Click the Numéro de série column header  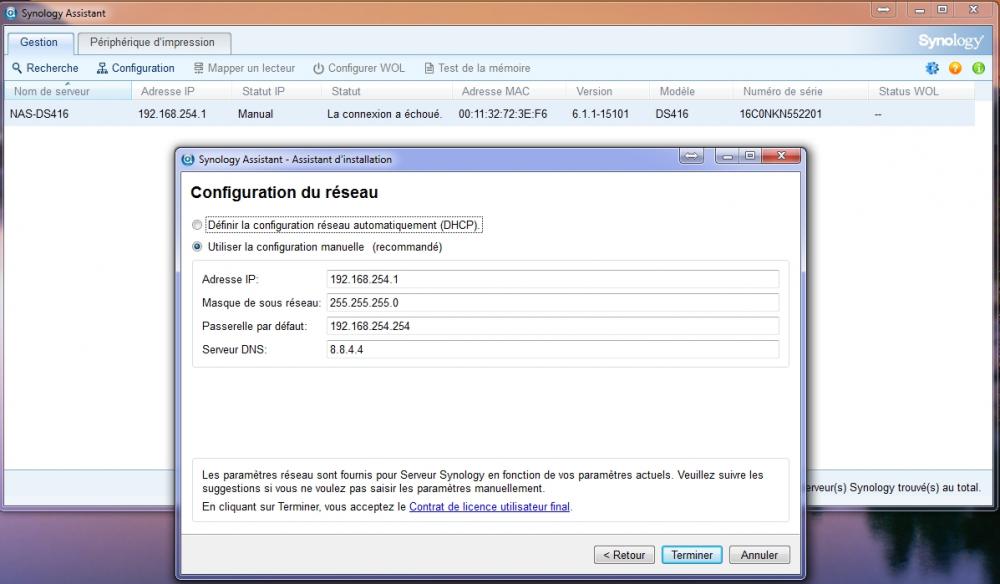pyautogui.click(x=801, y=91)
